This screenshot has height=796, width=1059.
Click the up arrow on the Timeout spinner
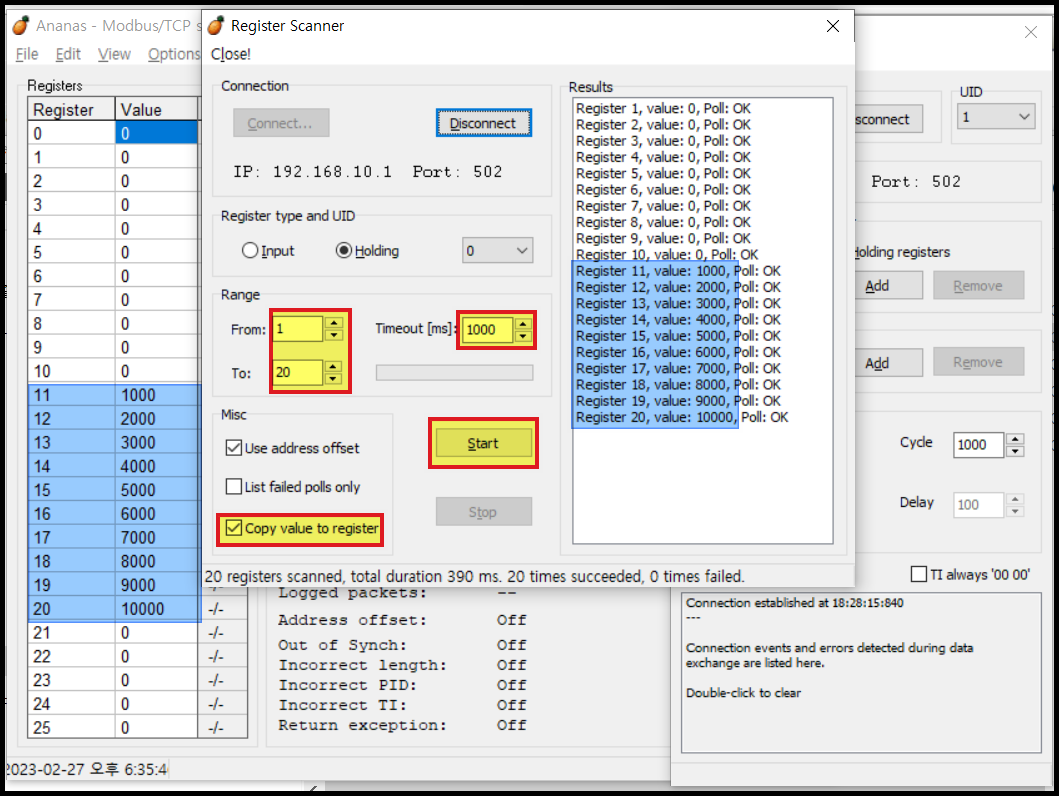click(521, 323)
